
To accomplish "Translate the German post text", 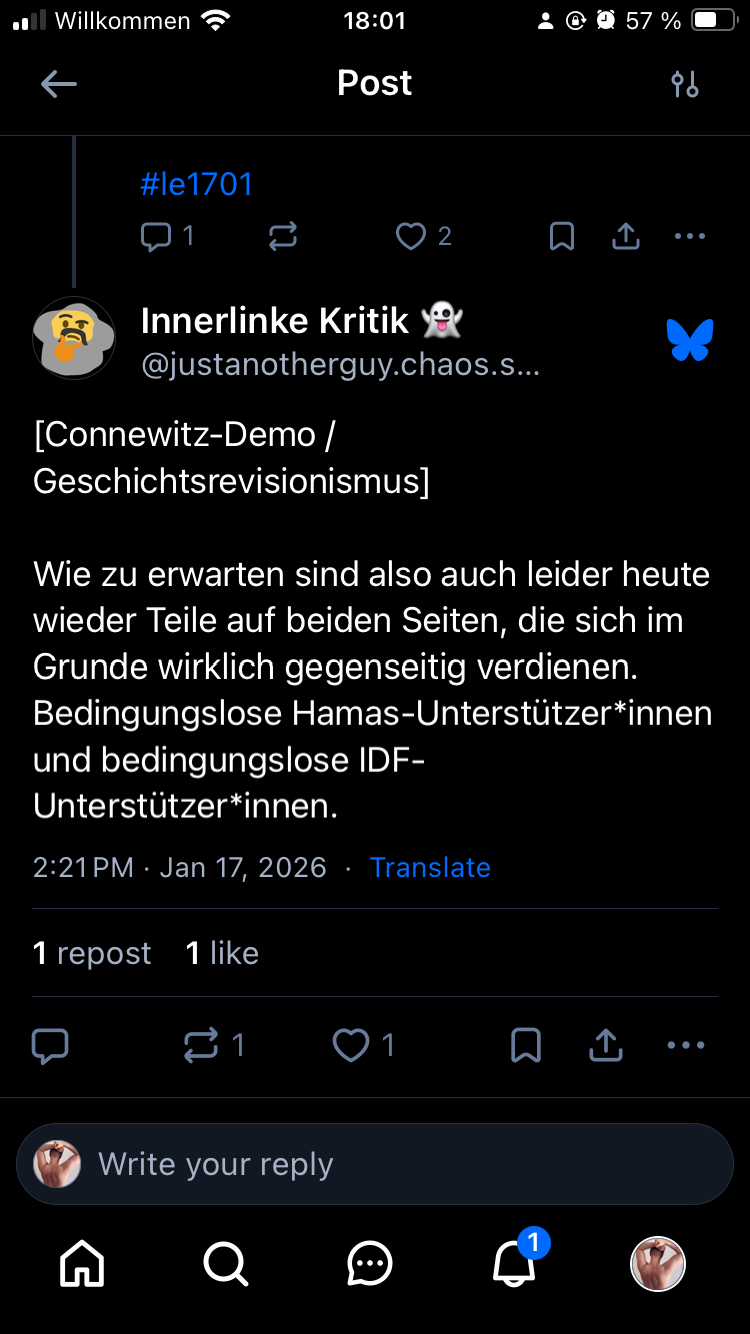I will 430,867.
